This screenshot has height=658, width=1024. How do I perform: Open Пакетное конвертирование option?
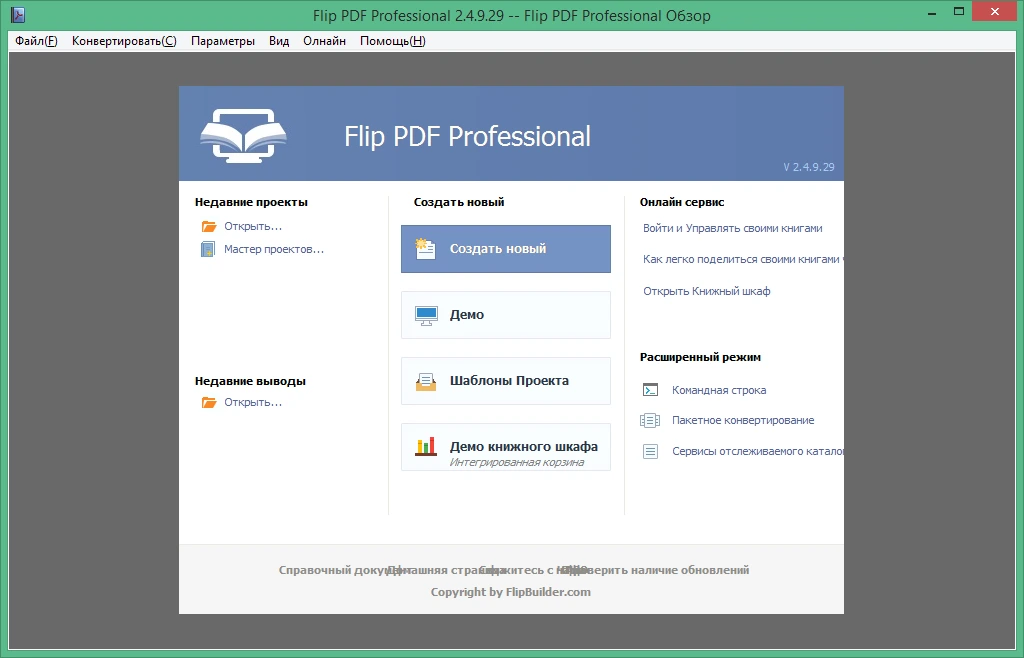tap(743, 420)
